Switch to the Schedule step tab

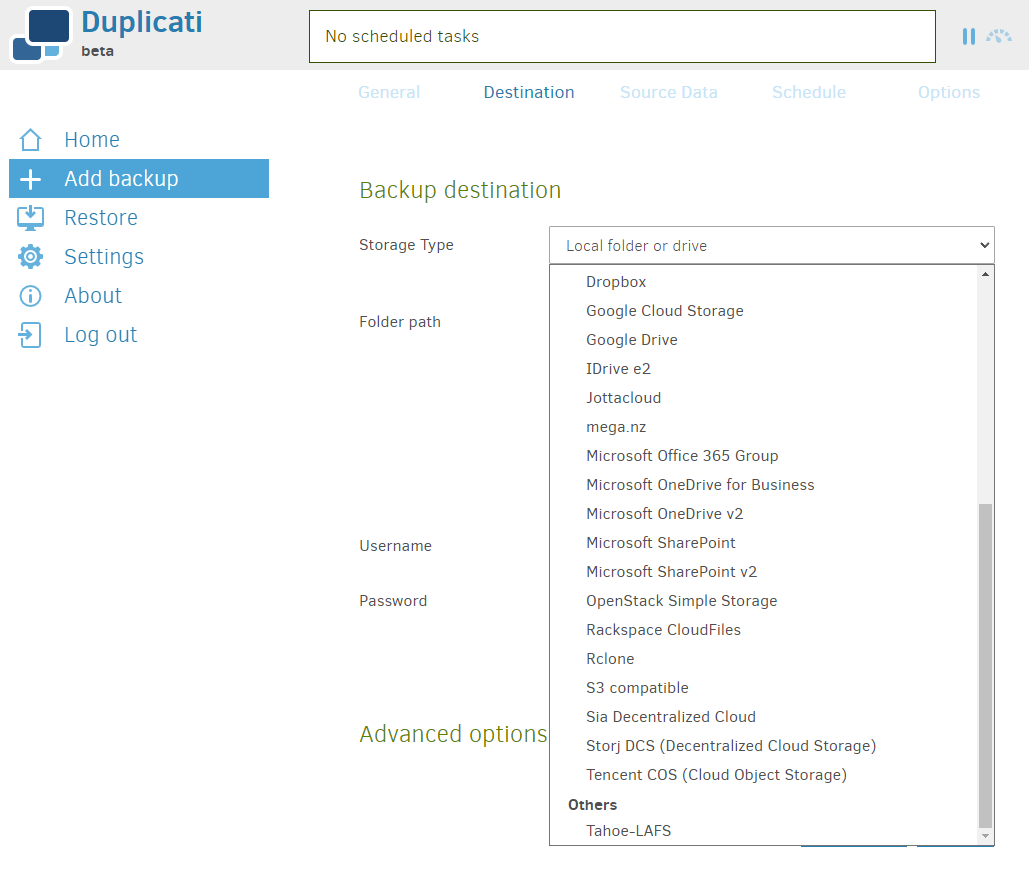click(809, 93)
